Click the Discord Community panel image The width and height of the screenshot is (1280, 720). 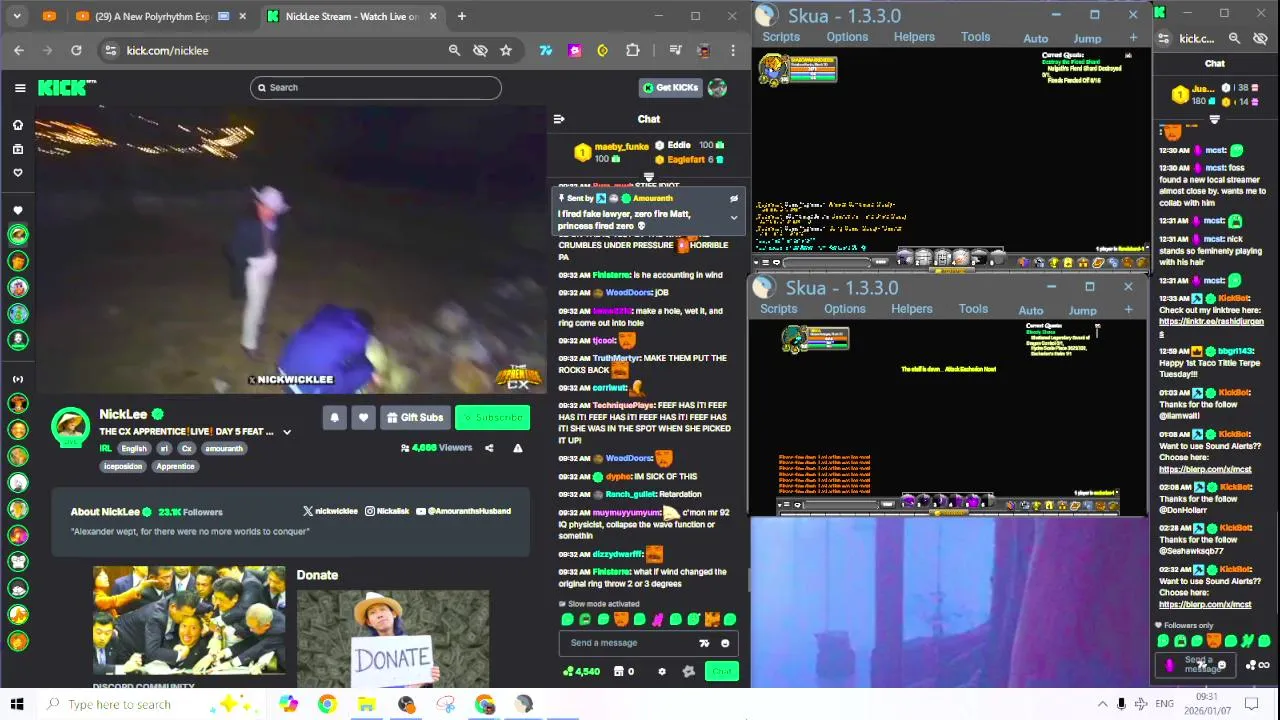(189, 622)
